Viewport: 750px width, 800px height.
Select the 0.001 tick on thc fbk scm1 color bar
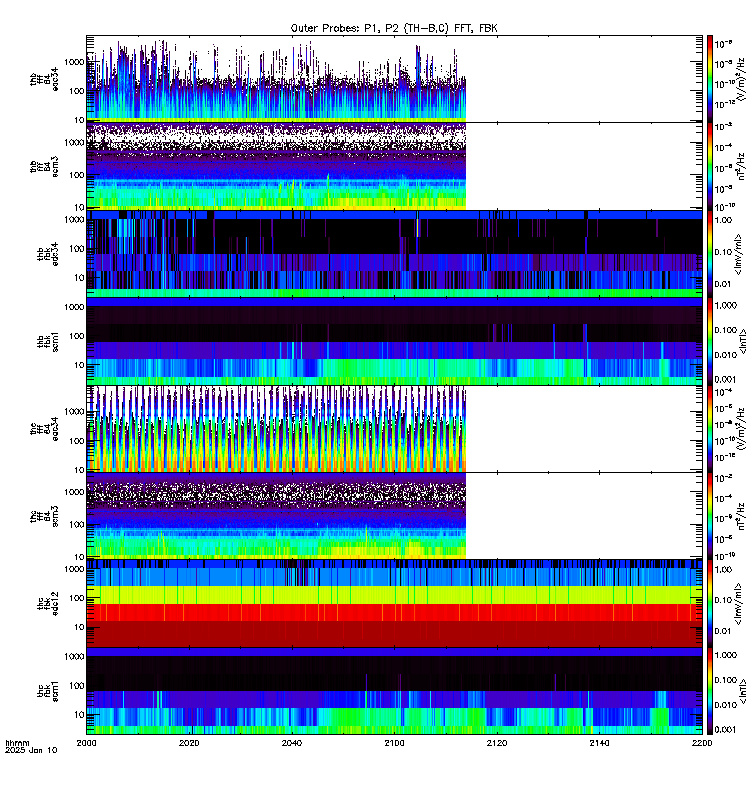pos(726,730)
